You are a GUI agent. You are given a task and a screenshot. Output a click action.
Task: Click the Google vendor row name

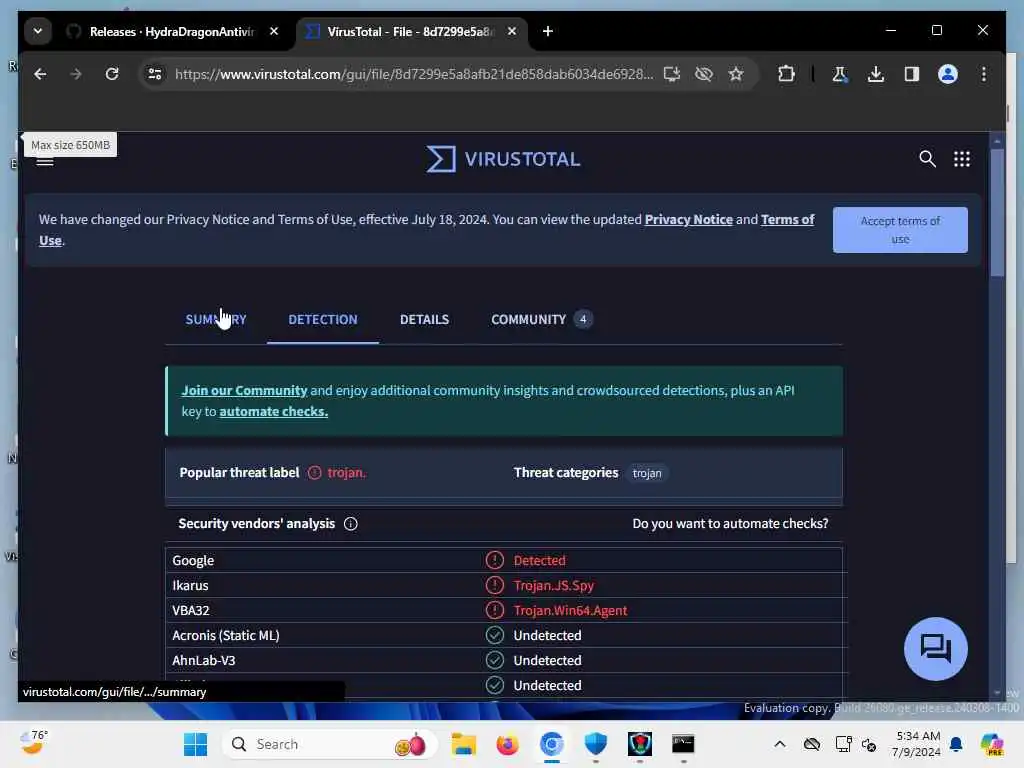[193, 560]
